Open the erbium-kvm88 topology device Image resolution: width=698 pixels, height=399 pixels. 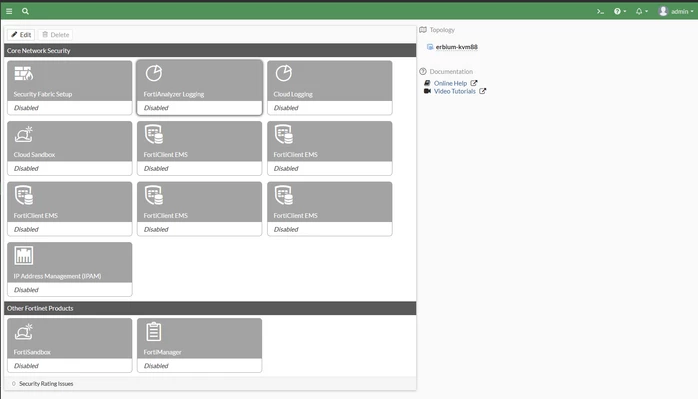(x=457, y=47)
